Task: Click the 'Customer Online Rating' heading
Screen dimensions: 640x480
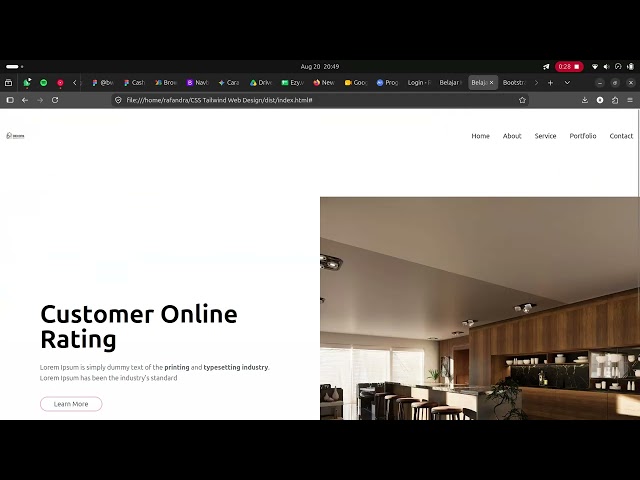Action: [x=139, y=327]
